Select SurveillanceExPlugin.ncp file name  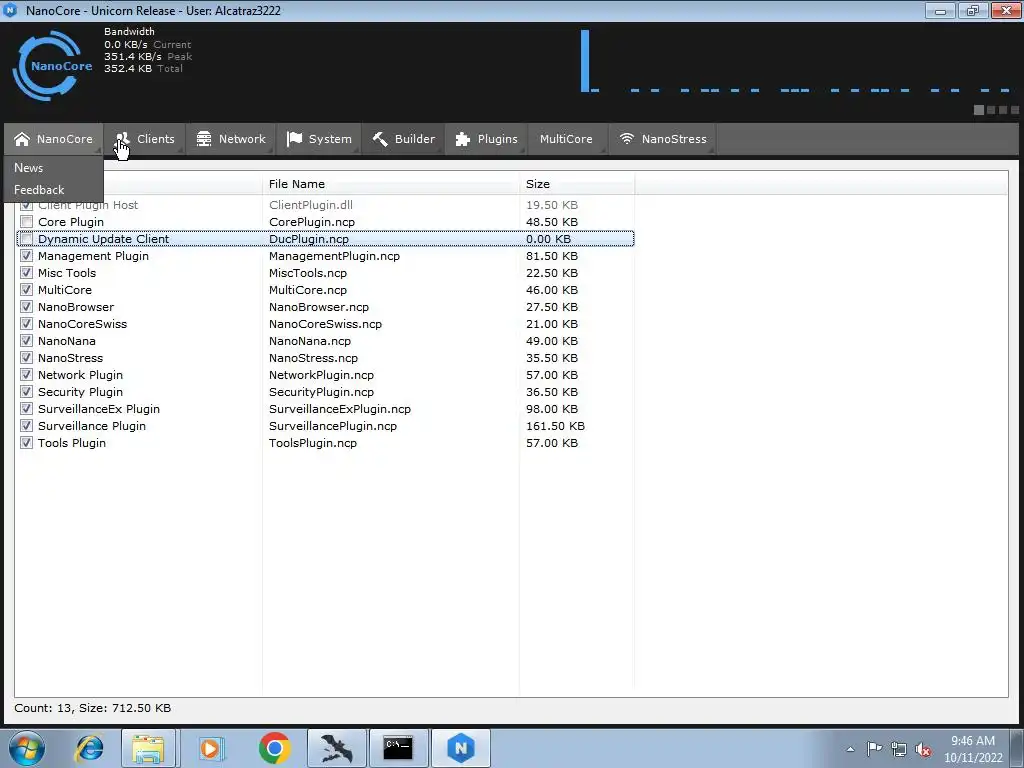[340, 409]
